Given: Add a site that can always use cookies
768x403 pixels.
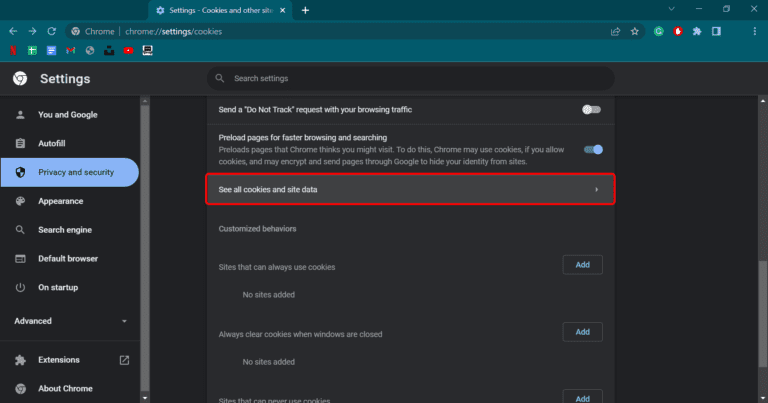Looking at the screenshot, I should [582, 265].
